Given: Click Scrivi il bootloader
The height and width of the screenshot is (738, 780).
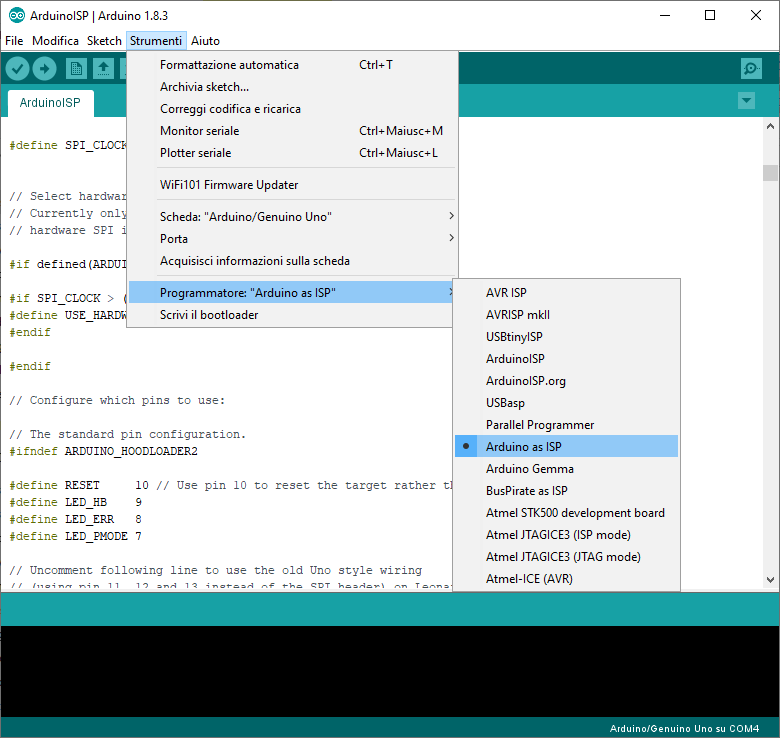Looking at the screenshot, I should [292, 315].
